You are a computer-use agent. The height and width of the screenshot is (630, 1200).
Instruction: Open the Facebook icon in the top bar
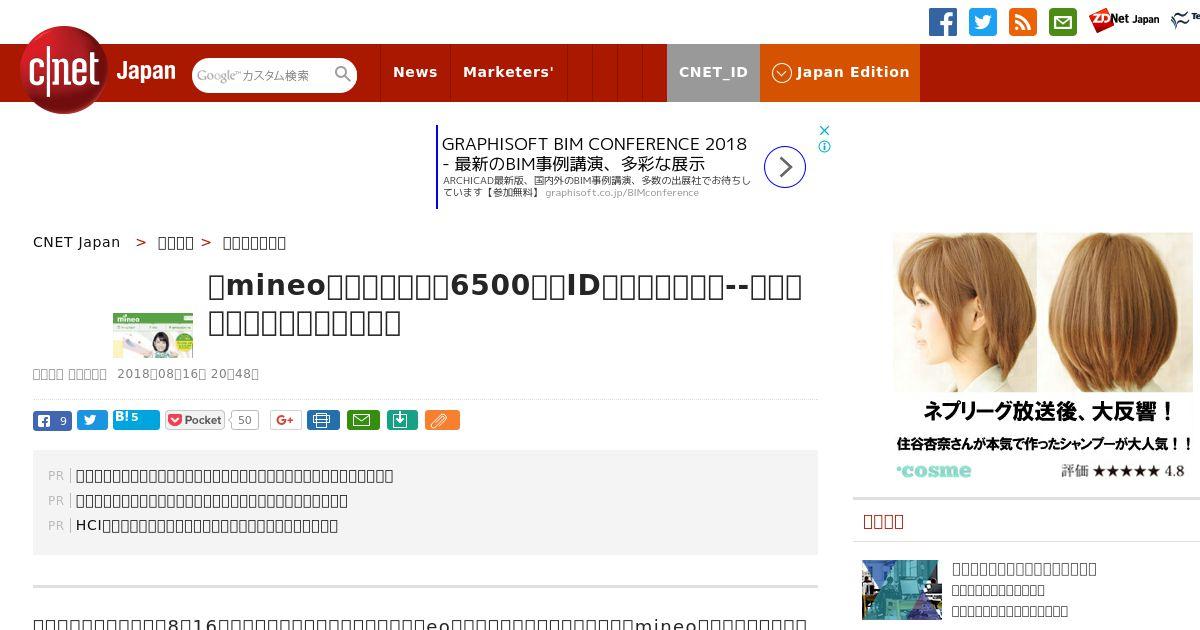[x=943, y=22]
